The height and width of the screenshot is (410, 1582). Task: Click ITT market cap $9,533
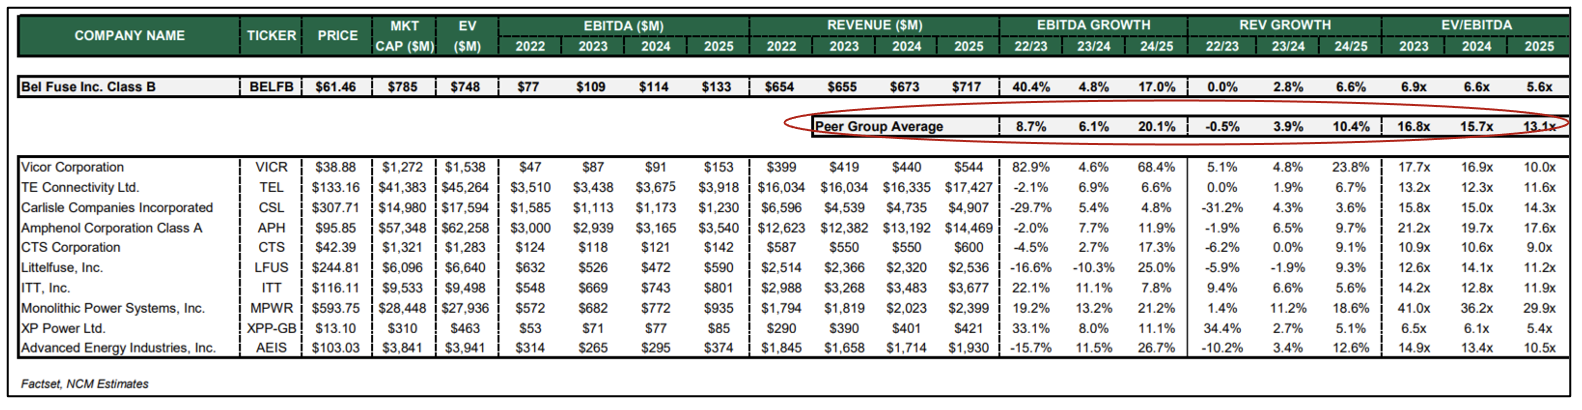point(402,288)
